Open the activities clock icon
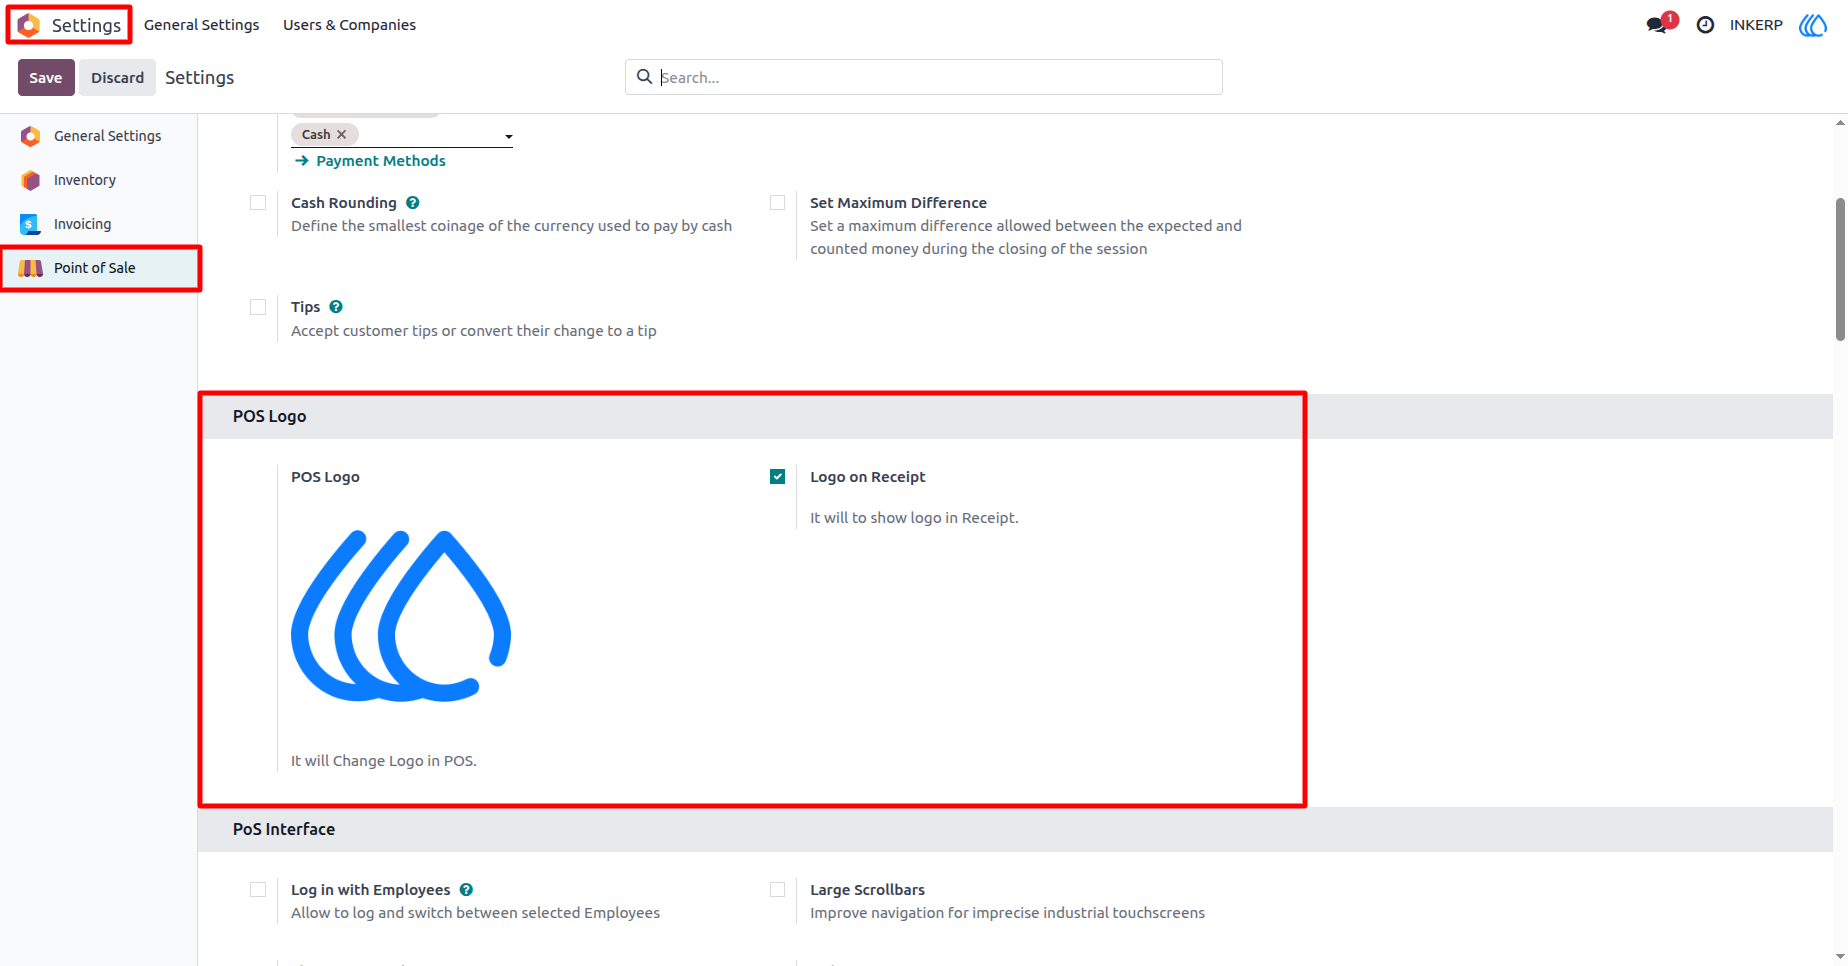The width and height of the screenshot is (1848, 966). 1705,25
